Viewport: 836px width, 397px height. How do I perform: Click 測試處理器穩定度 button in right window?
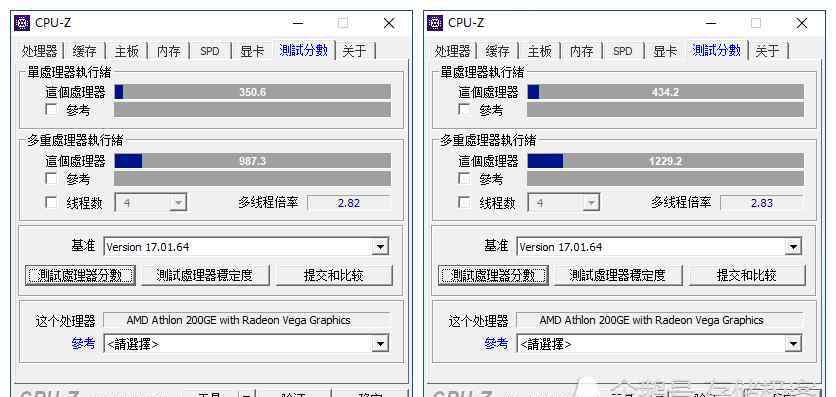pos(618,276)
